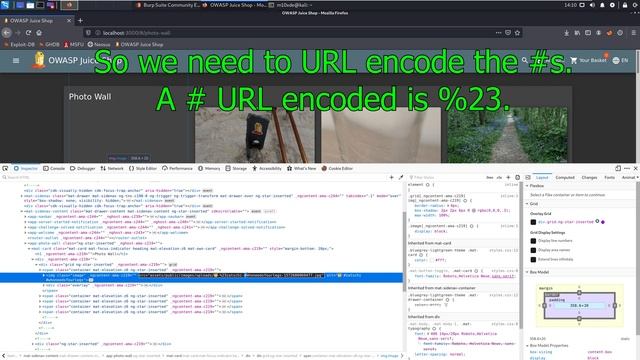Open the Network devtools tab
Viewport: 640px width, 360px height.
click(112, 168)
